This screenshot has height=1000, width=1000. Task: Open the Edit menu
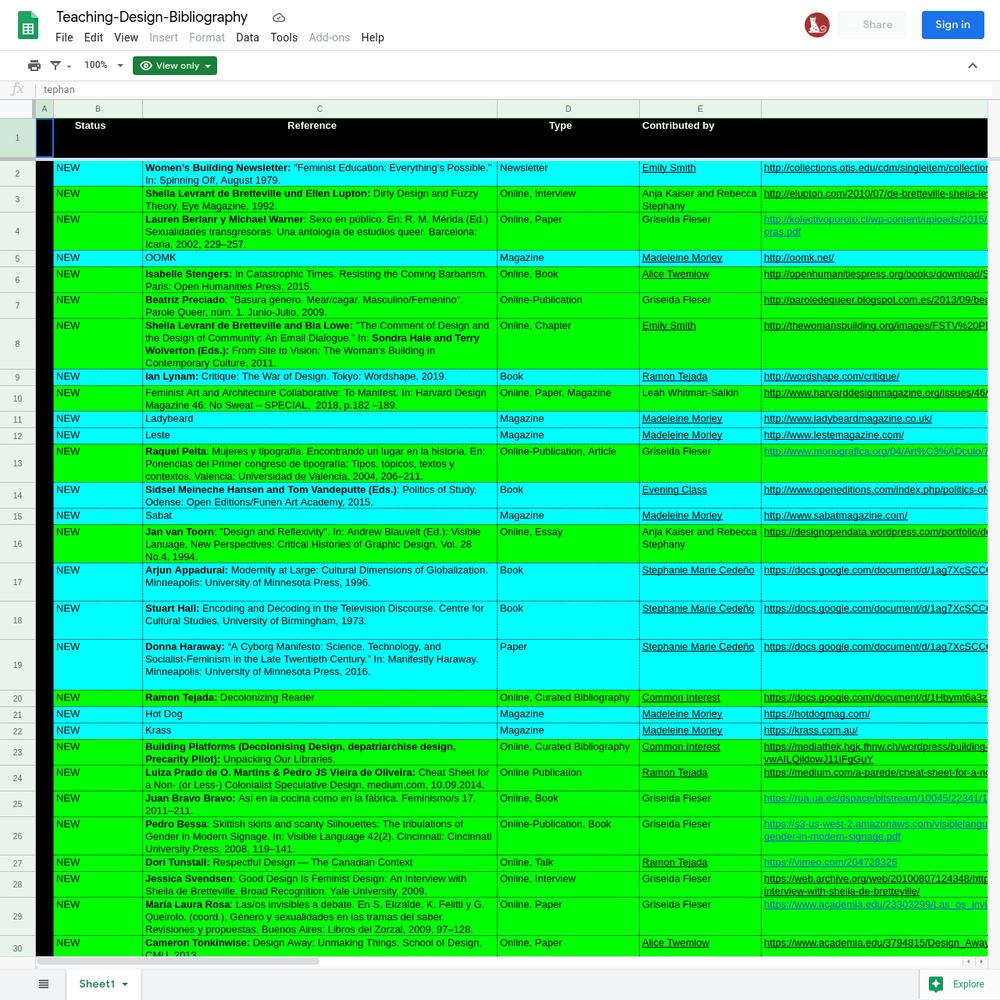tap(93, 38)
